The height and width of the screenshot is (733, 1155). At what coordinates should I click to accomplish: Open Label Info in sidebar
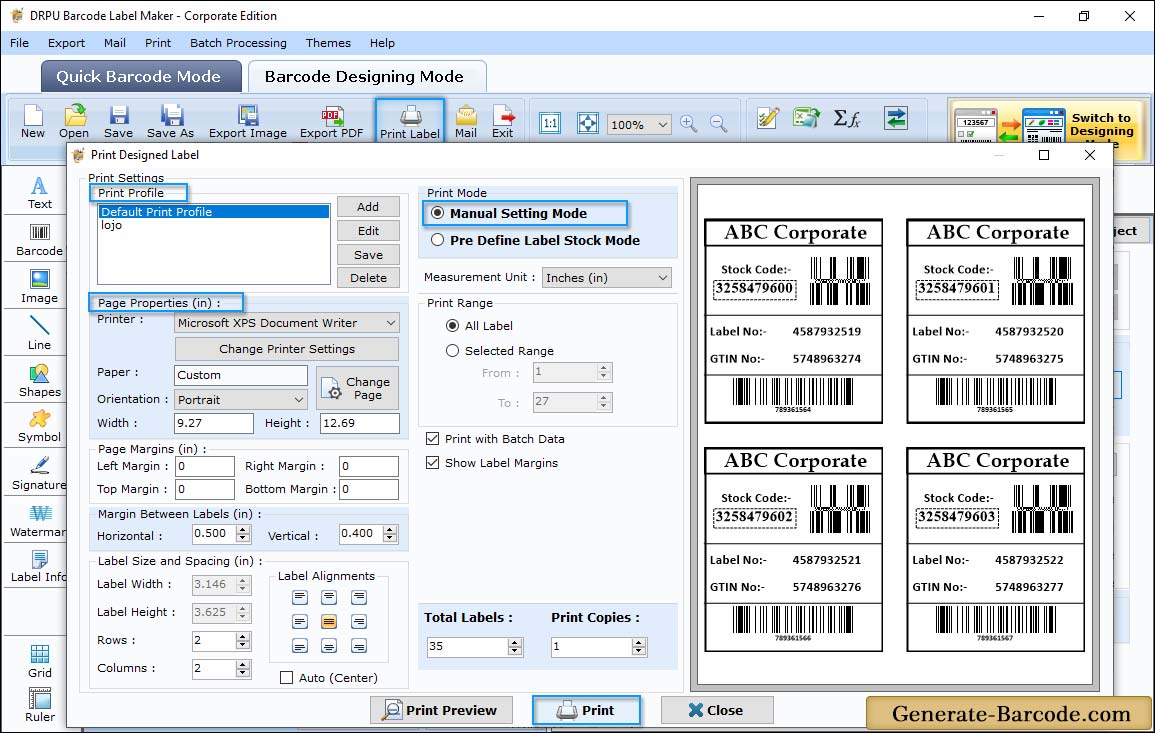pos(40,567)
